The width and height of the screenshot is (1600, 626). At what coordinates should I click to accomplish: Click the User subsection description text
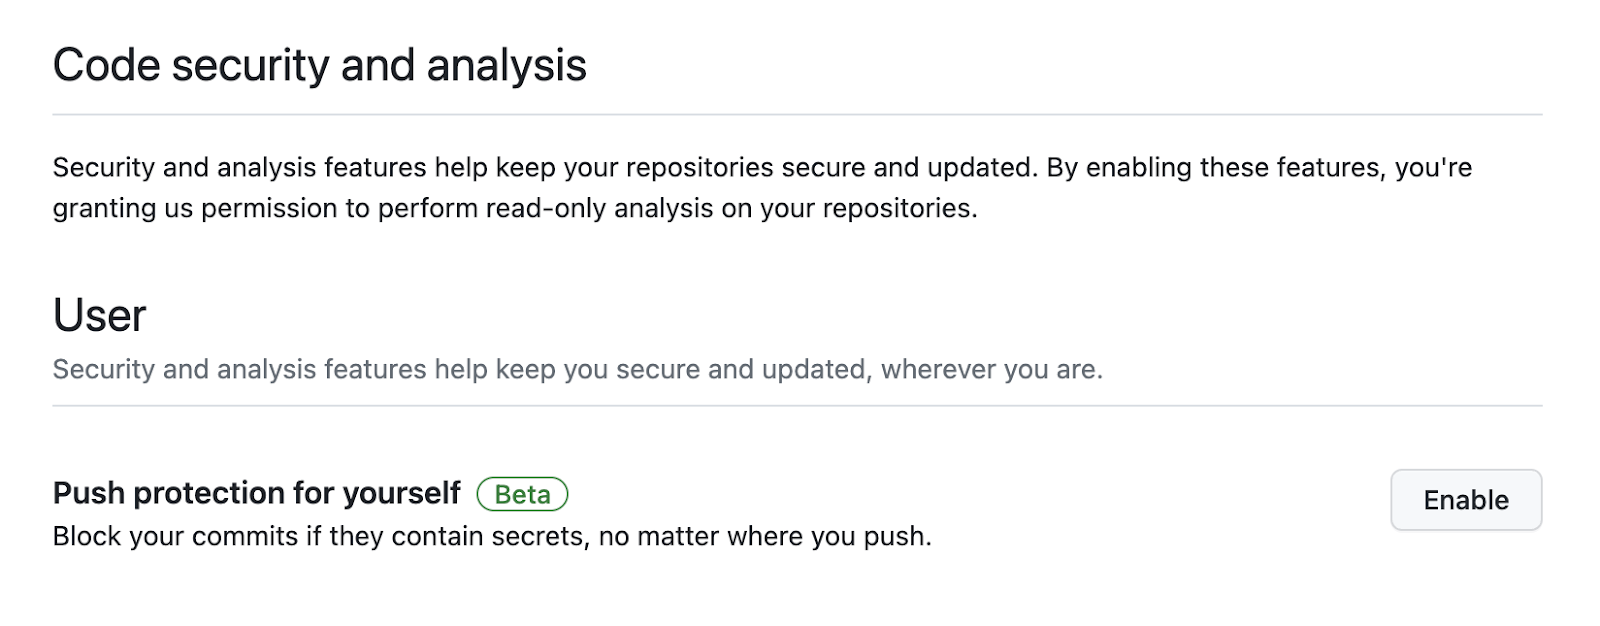point(576,369)
